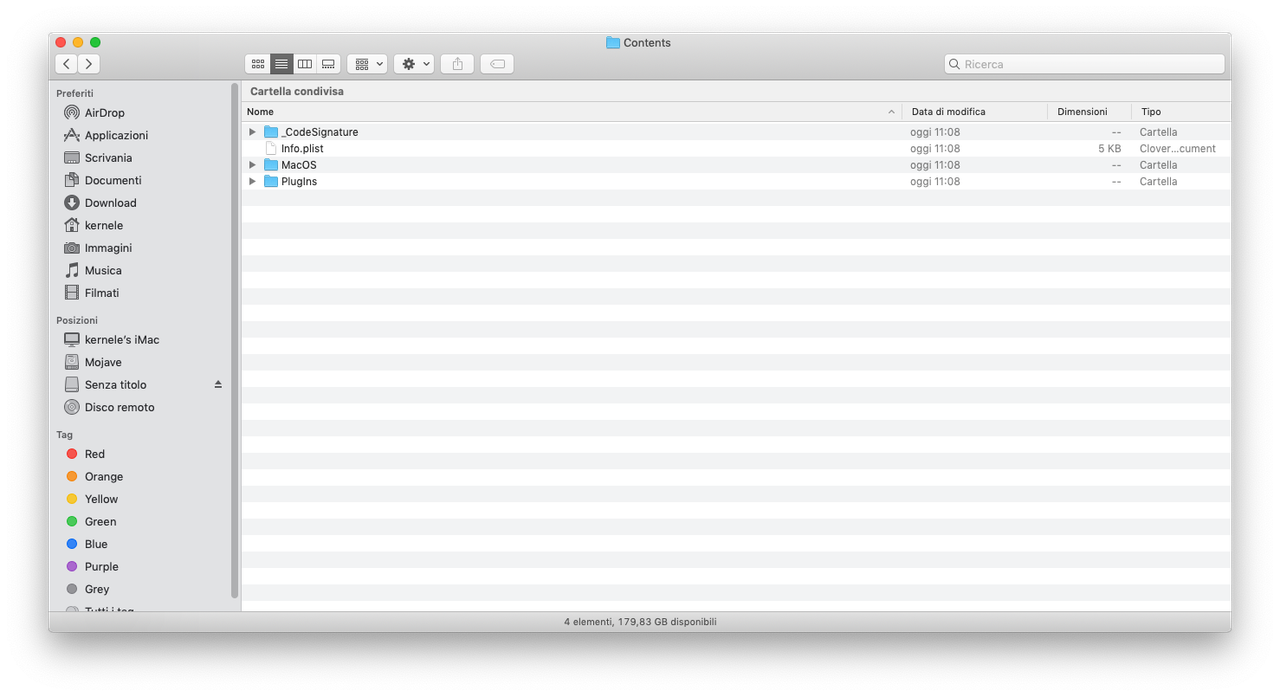Click the Clover...cument type cell
Viewport: 1280px width, 696px height.
pyautogui.click(x=1178, y=148)
